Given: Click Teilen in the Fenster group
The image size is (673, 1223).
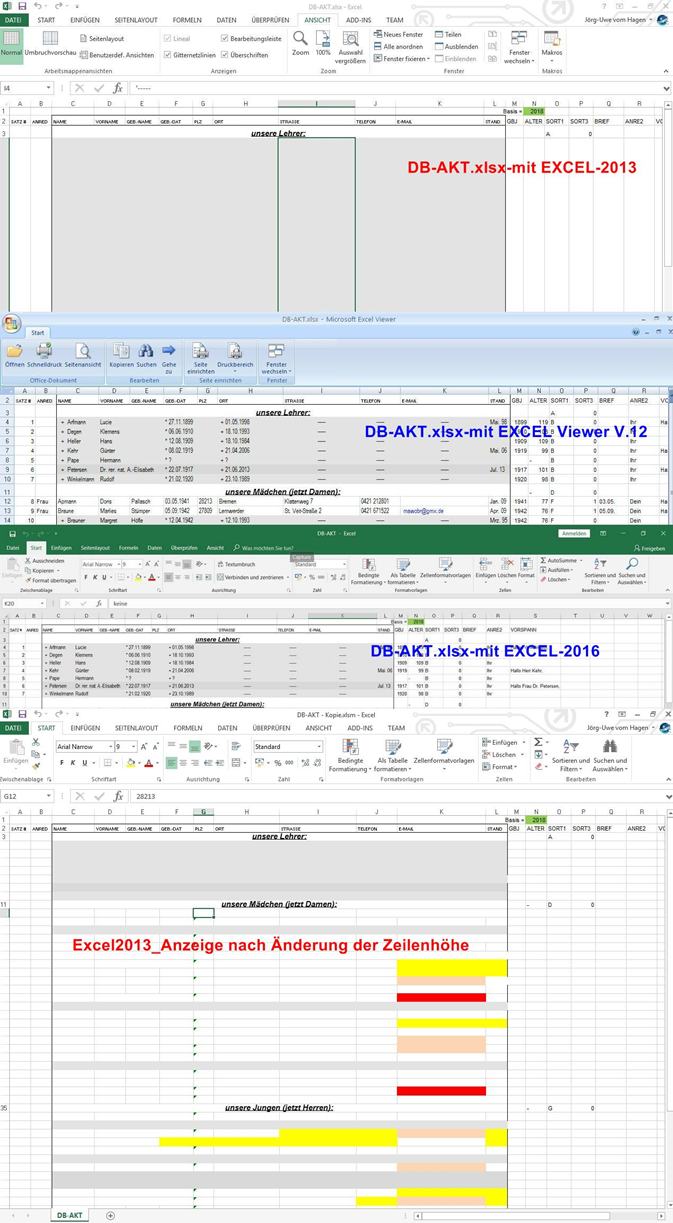Looking at the screenshot, I should [448, 34].
